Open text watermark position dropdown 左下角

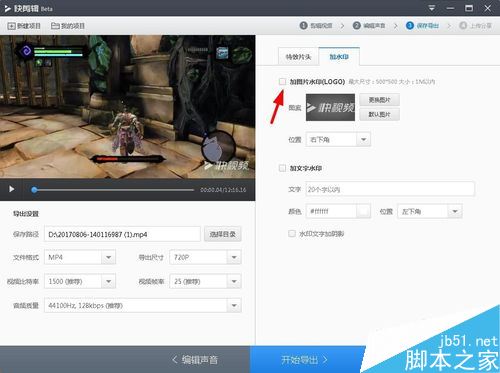pyautogui.click(x=430, y=211)
